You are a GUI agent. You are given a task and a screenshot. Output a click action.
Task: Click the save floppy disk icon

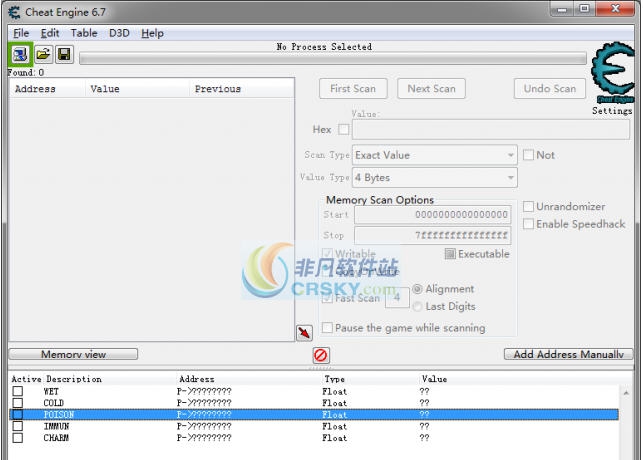pyautogui.click(x=64, y=54)
